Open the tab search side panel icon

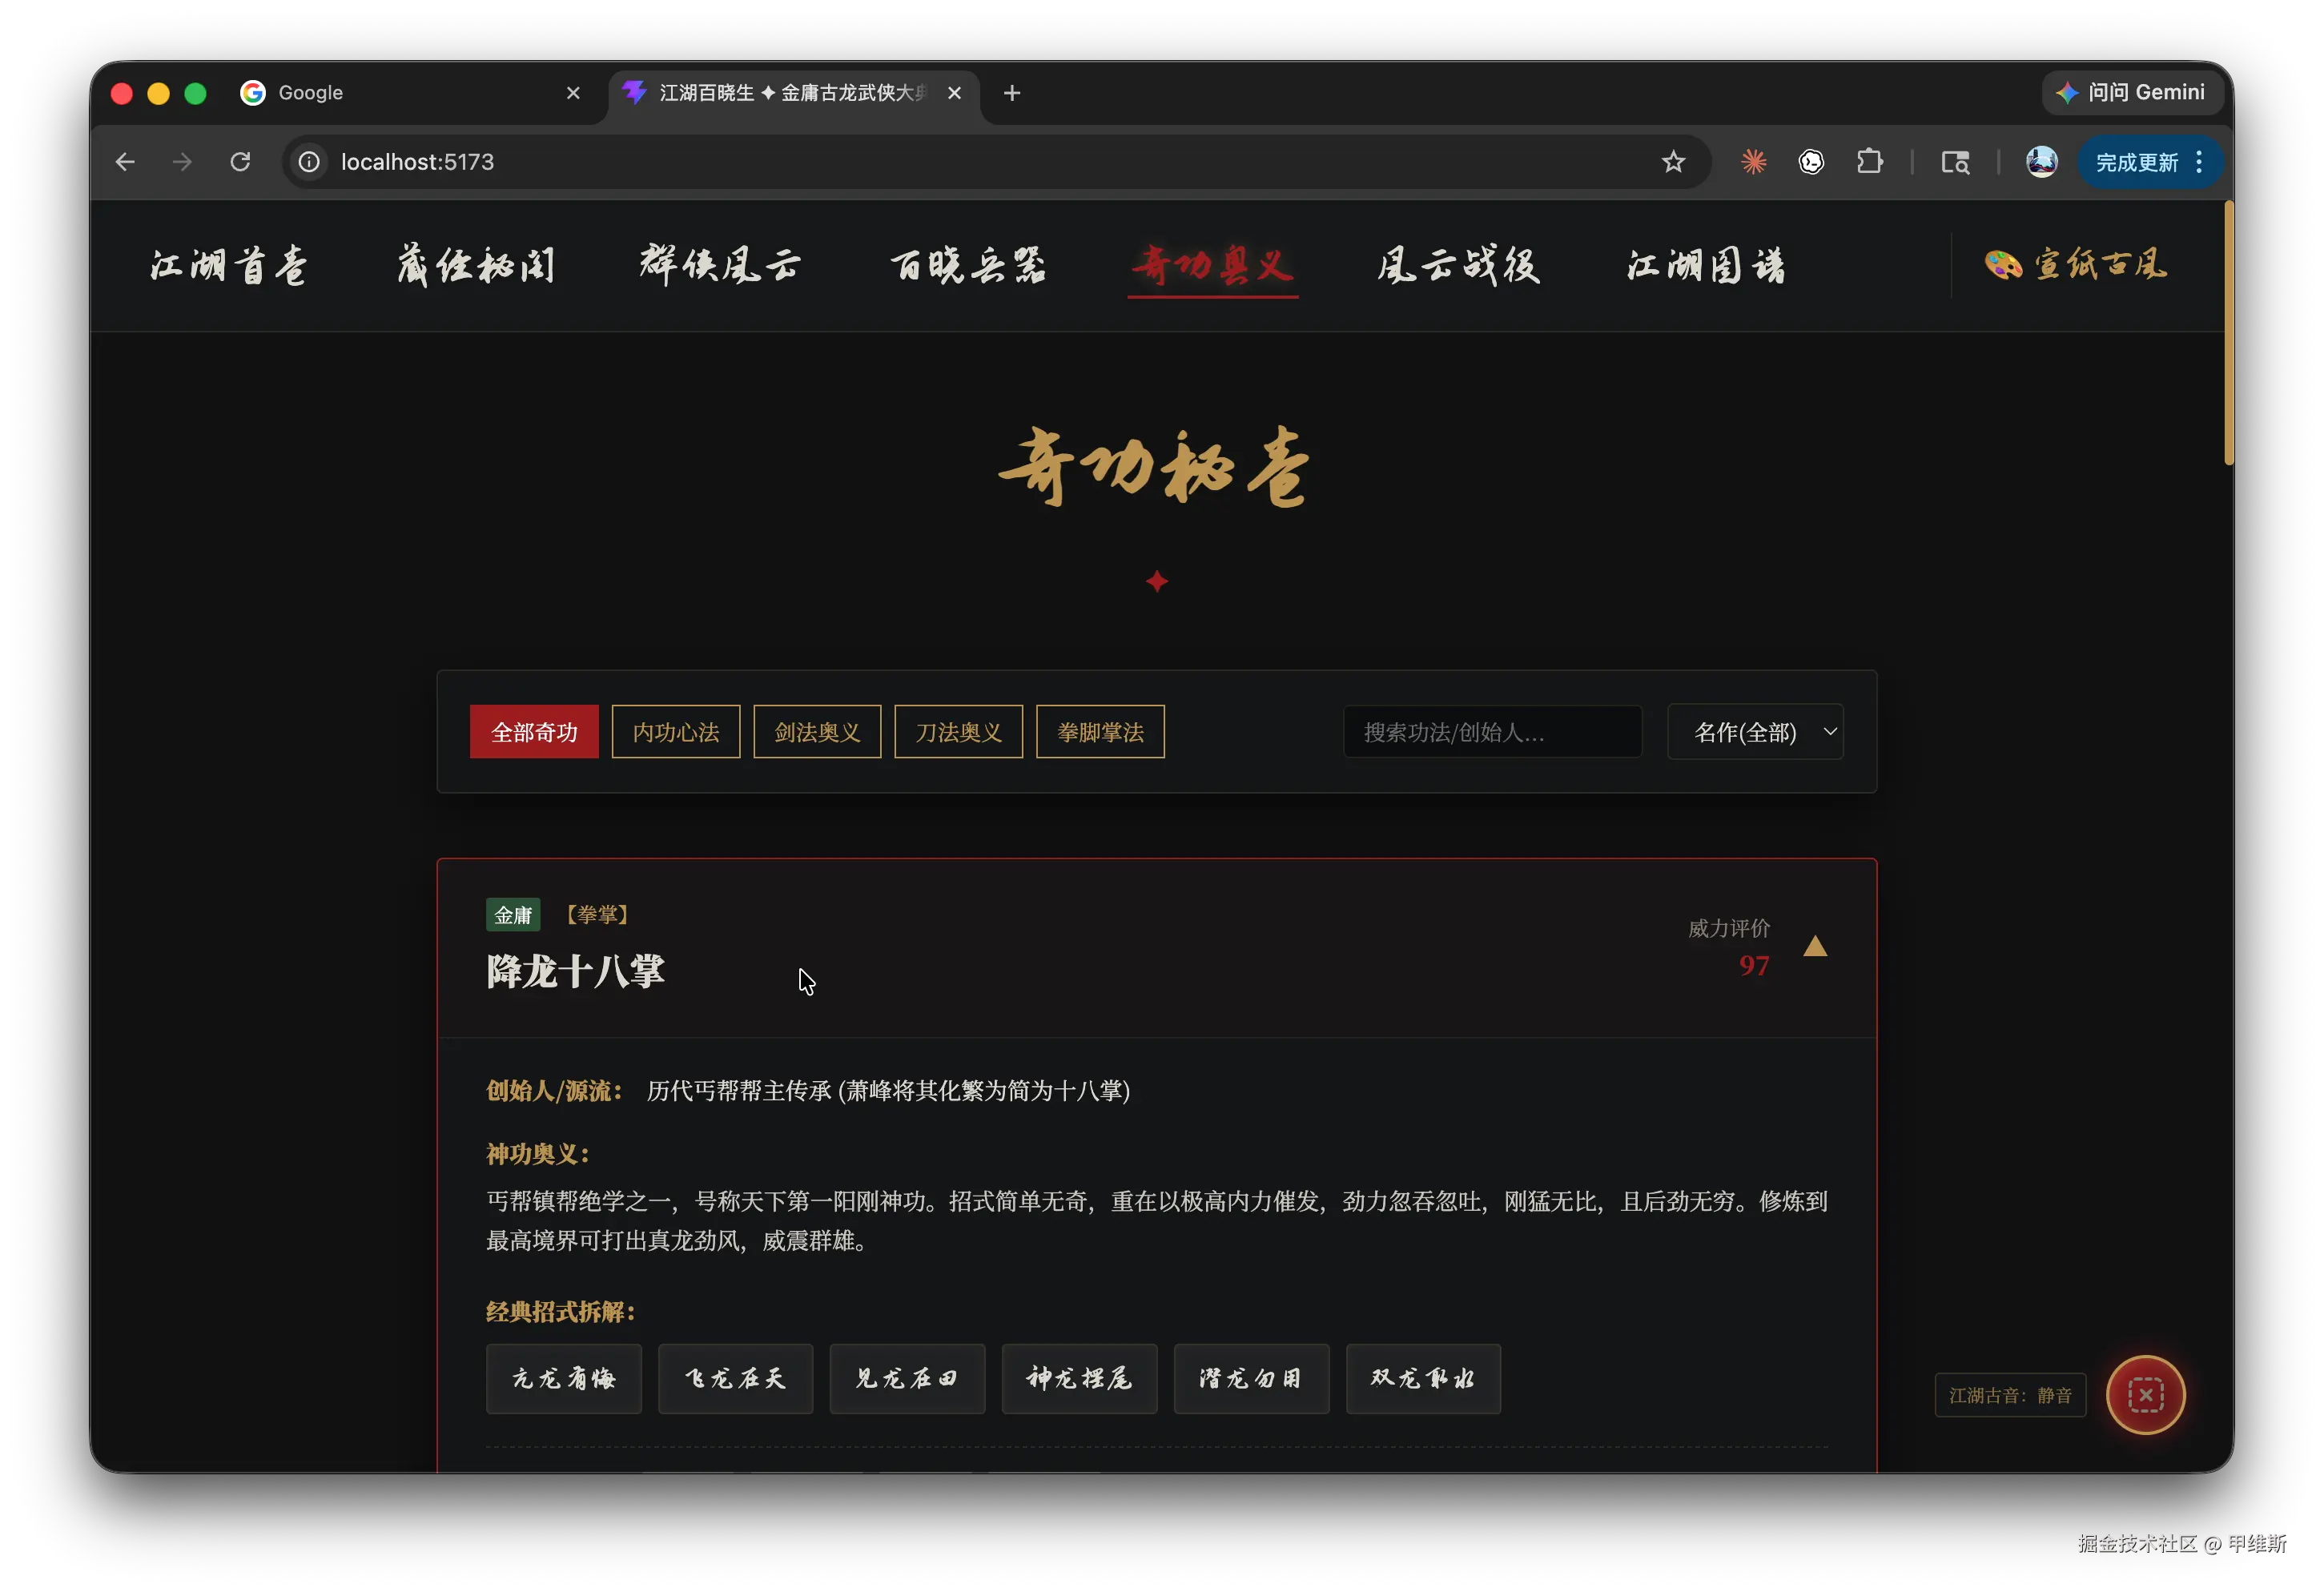(1955, 162)
